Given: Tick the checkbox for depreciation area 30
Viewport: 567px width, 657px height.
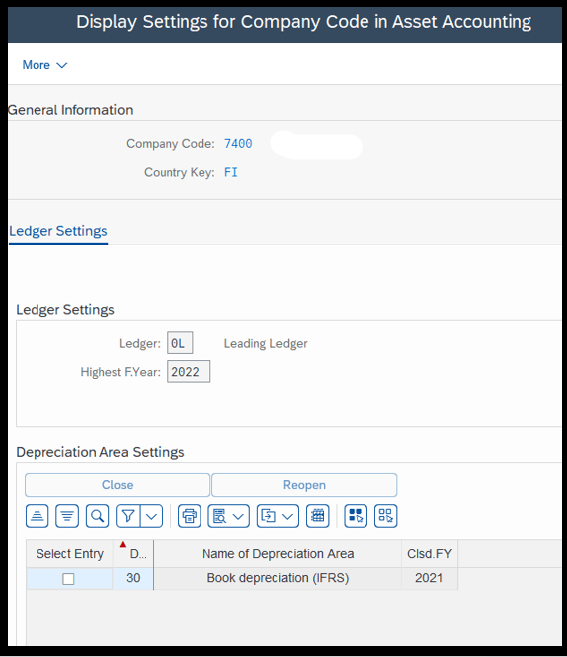Looking at the screenshot, I should [68, 579].
